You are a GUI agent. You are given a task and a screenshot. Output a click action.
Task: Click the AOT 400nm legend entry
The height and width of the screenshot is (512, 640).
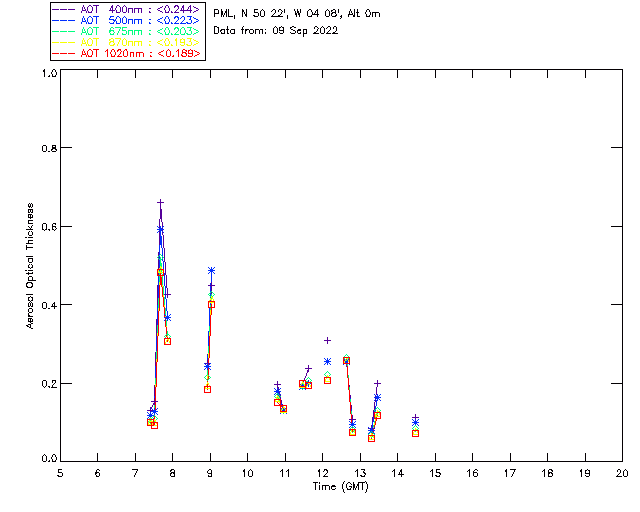126,9
